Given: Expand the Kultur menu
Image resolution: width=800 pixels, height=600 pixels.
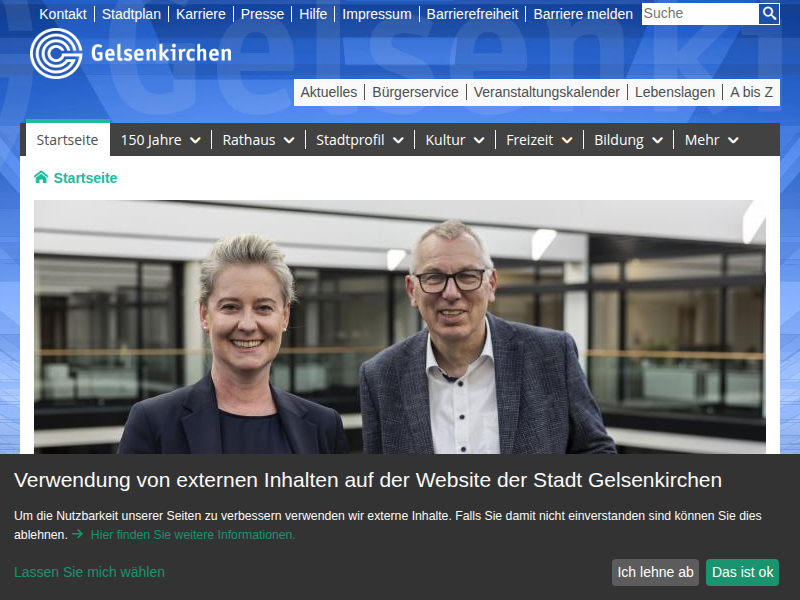Looking at the screenshot, I should point(455,140).
